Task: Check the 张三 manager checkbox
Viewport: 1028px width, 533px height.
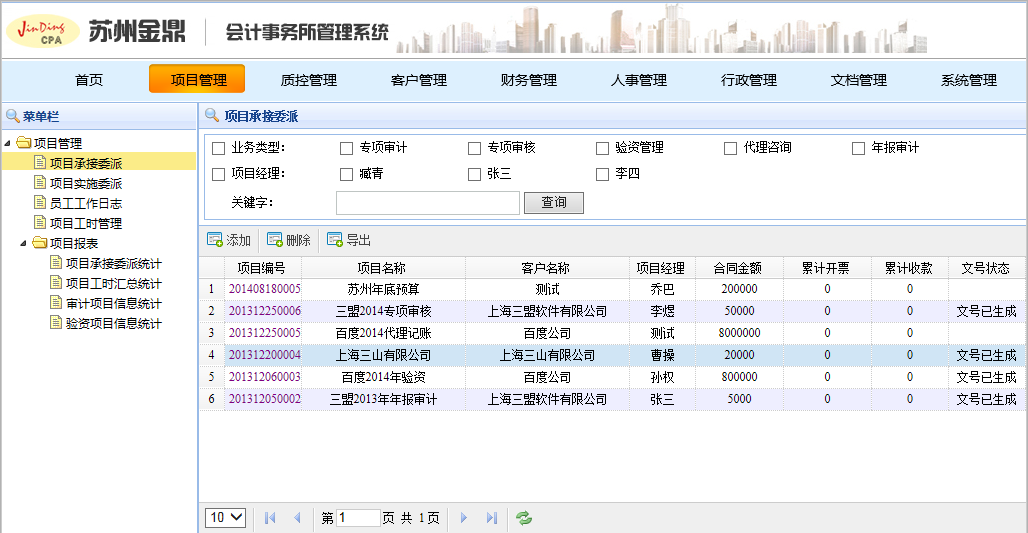Action: (x=475, y=174)
